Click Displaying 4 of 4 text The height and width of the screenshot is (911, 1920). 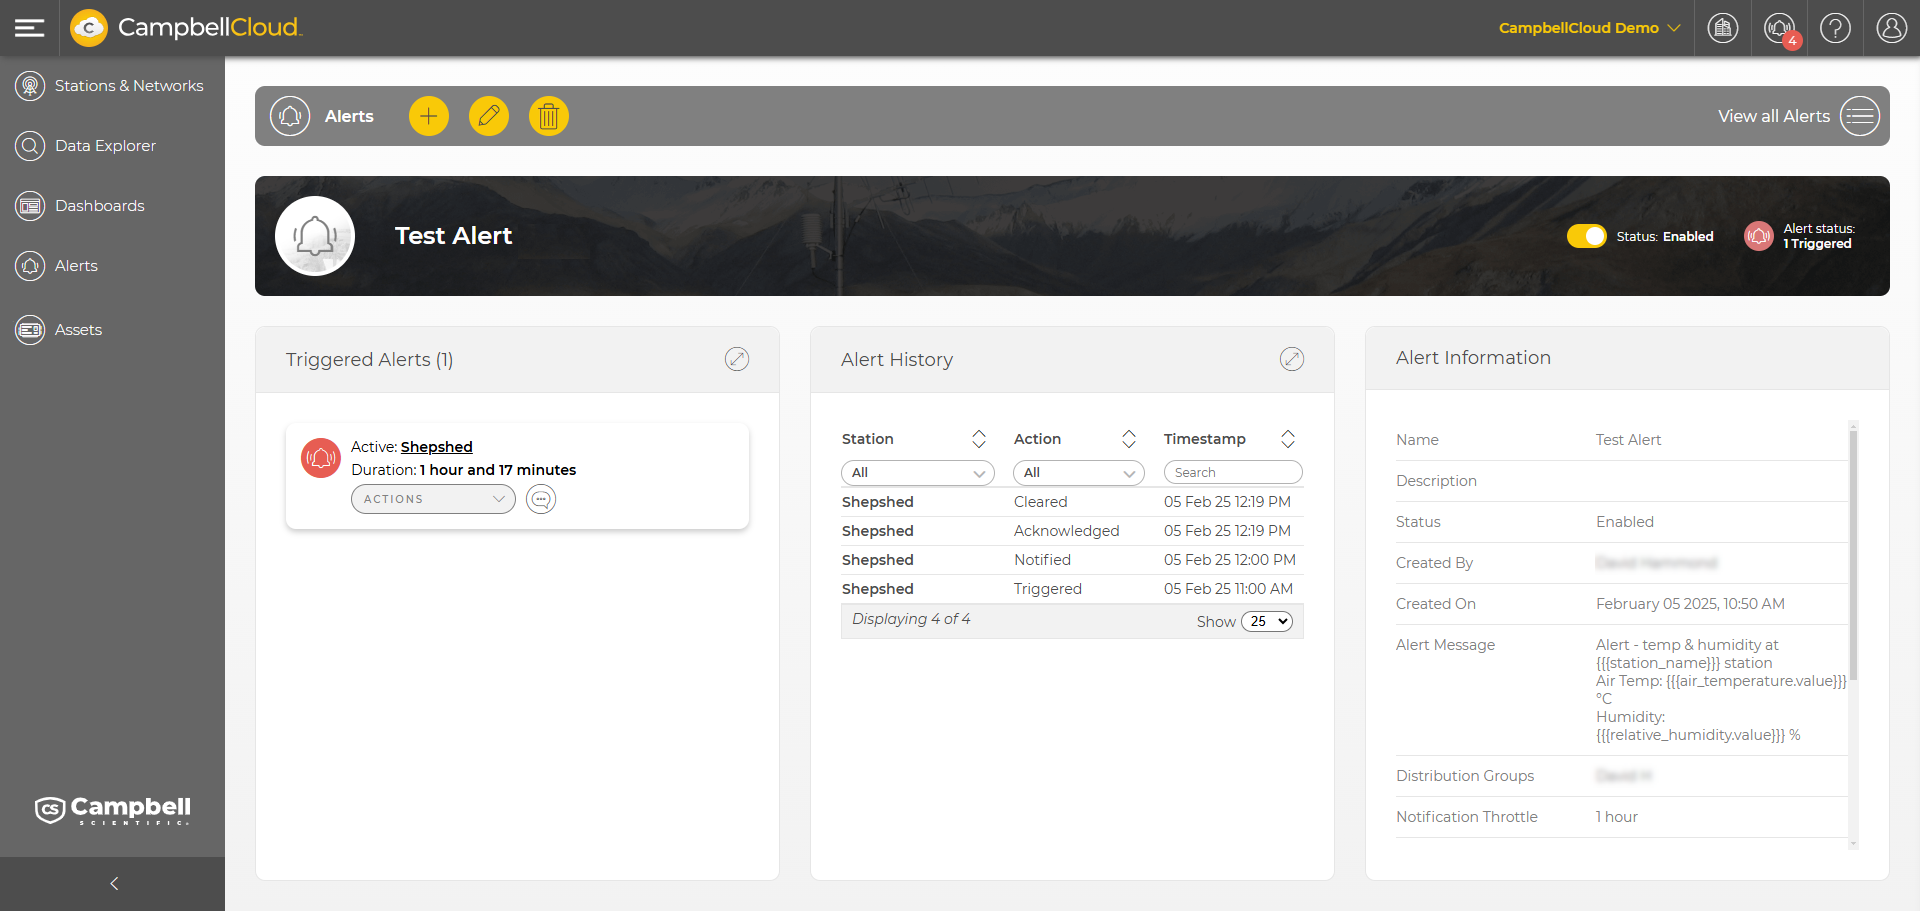(x=911, y=619)
